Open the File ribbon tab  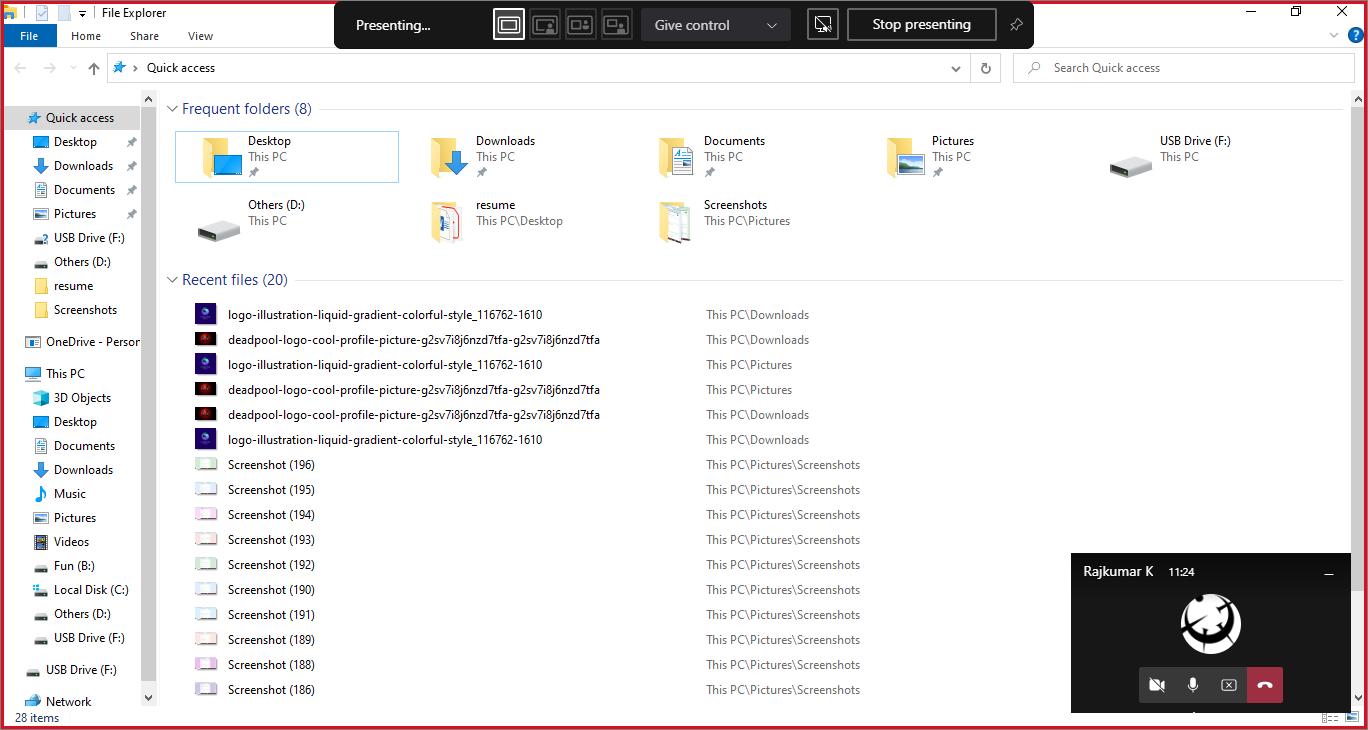[29, 36]
